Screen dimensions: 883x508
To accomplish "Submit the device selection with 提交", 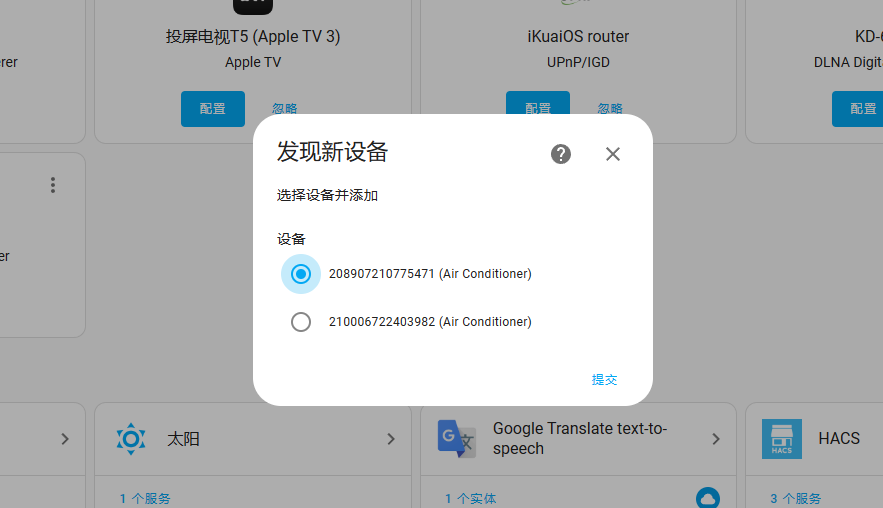I will tap(604, 380).
